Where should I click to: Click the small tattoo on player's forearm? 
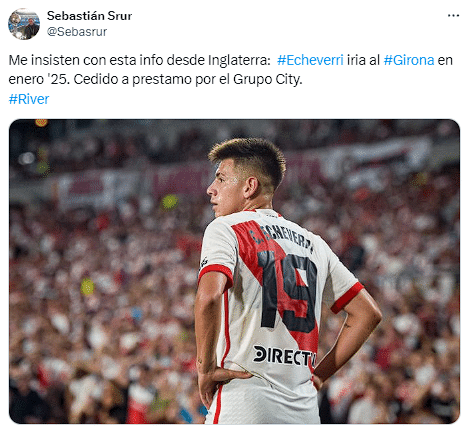point(347,324)
